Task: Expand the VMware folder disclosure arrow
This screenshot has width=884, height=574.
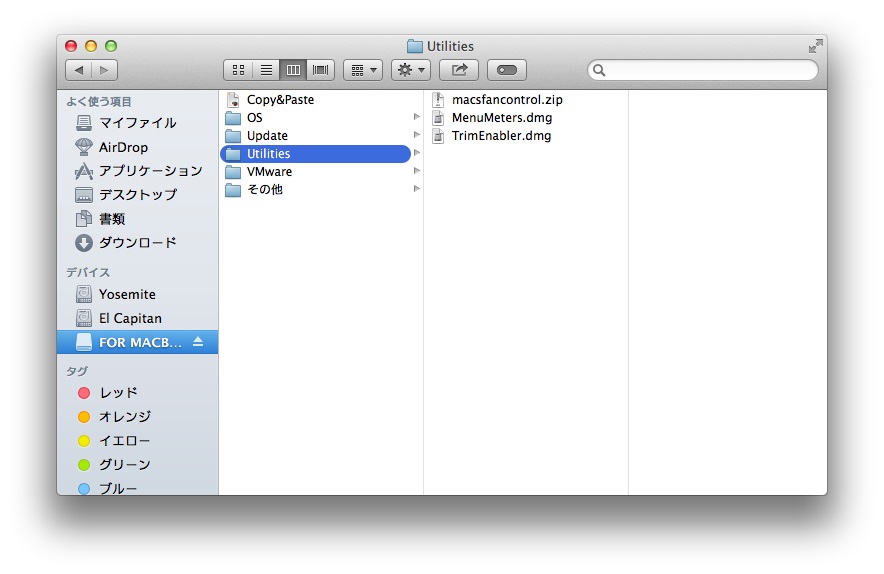Action: (x=417, y=171)
